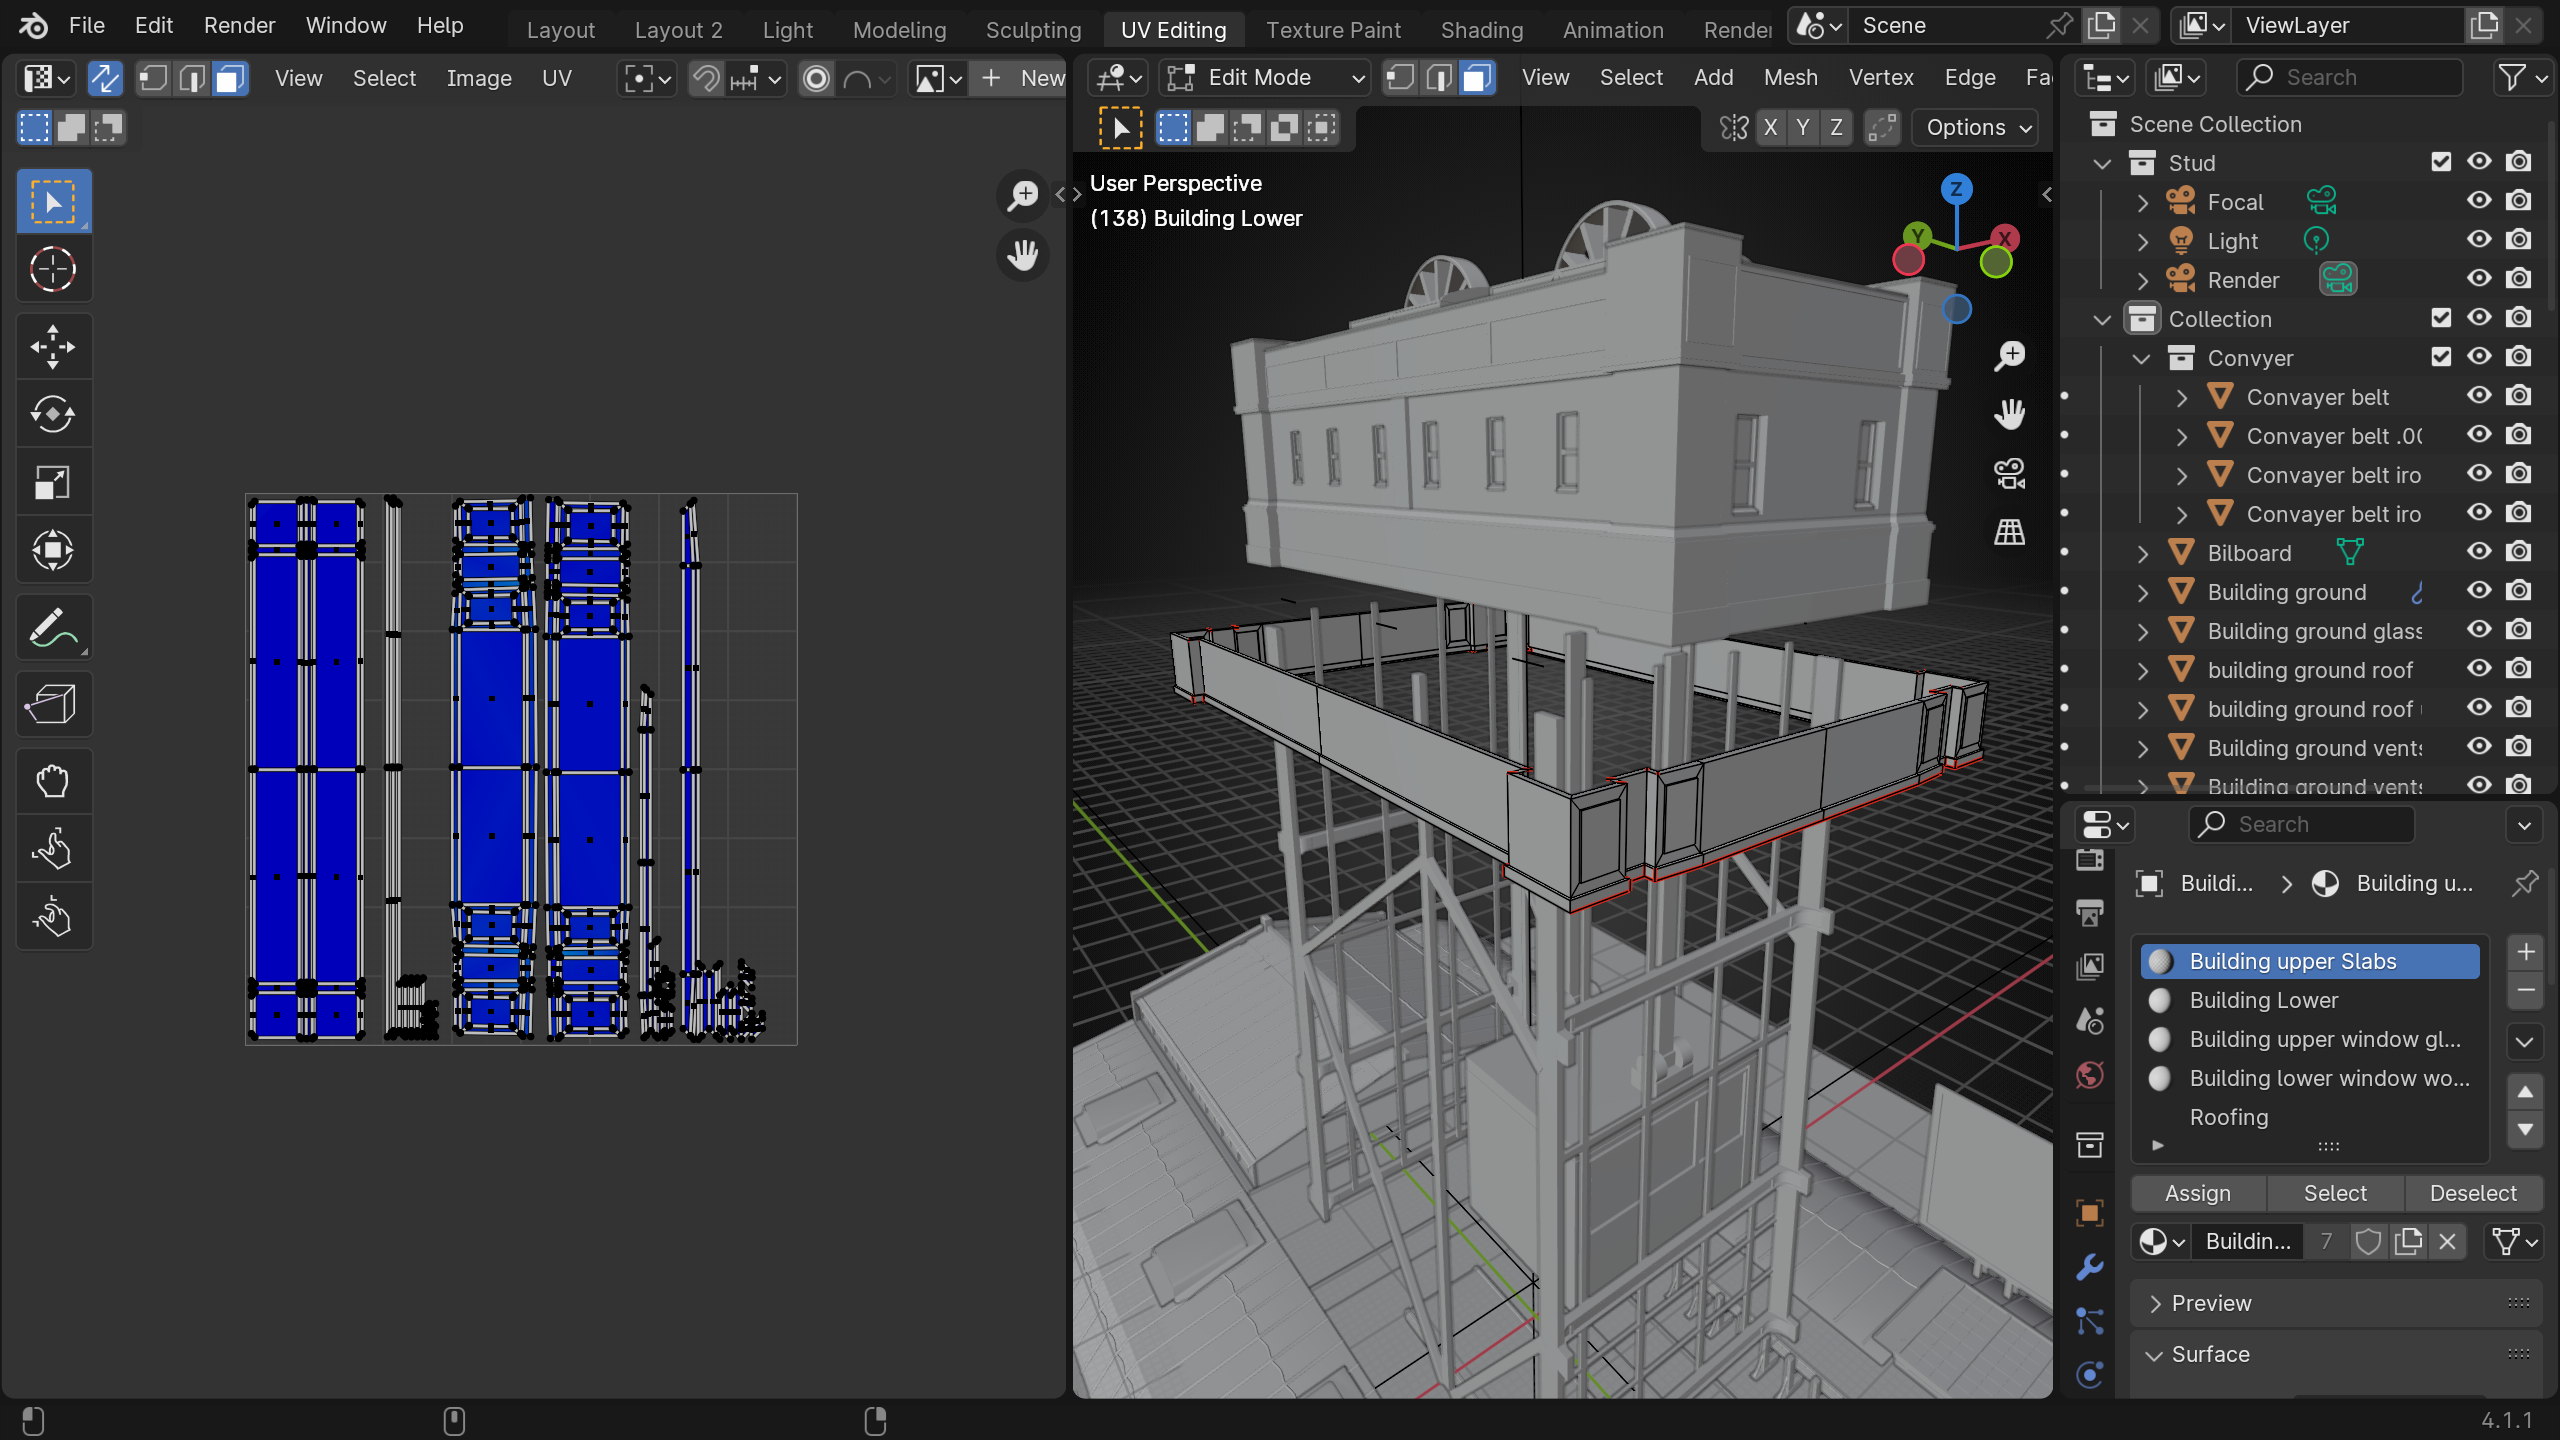Select the UV Pinch sculpt tool

(54, 917)
